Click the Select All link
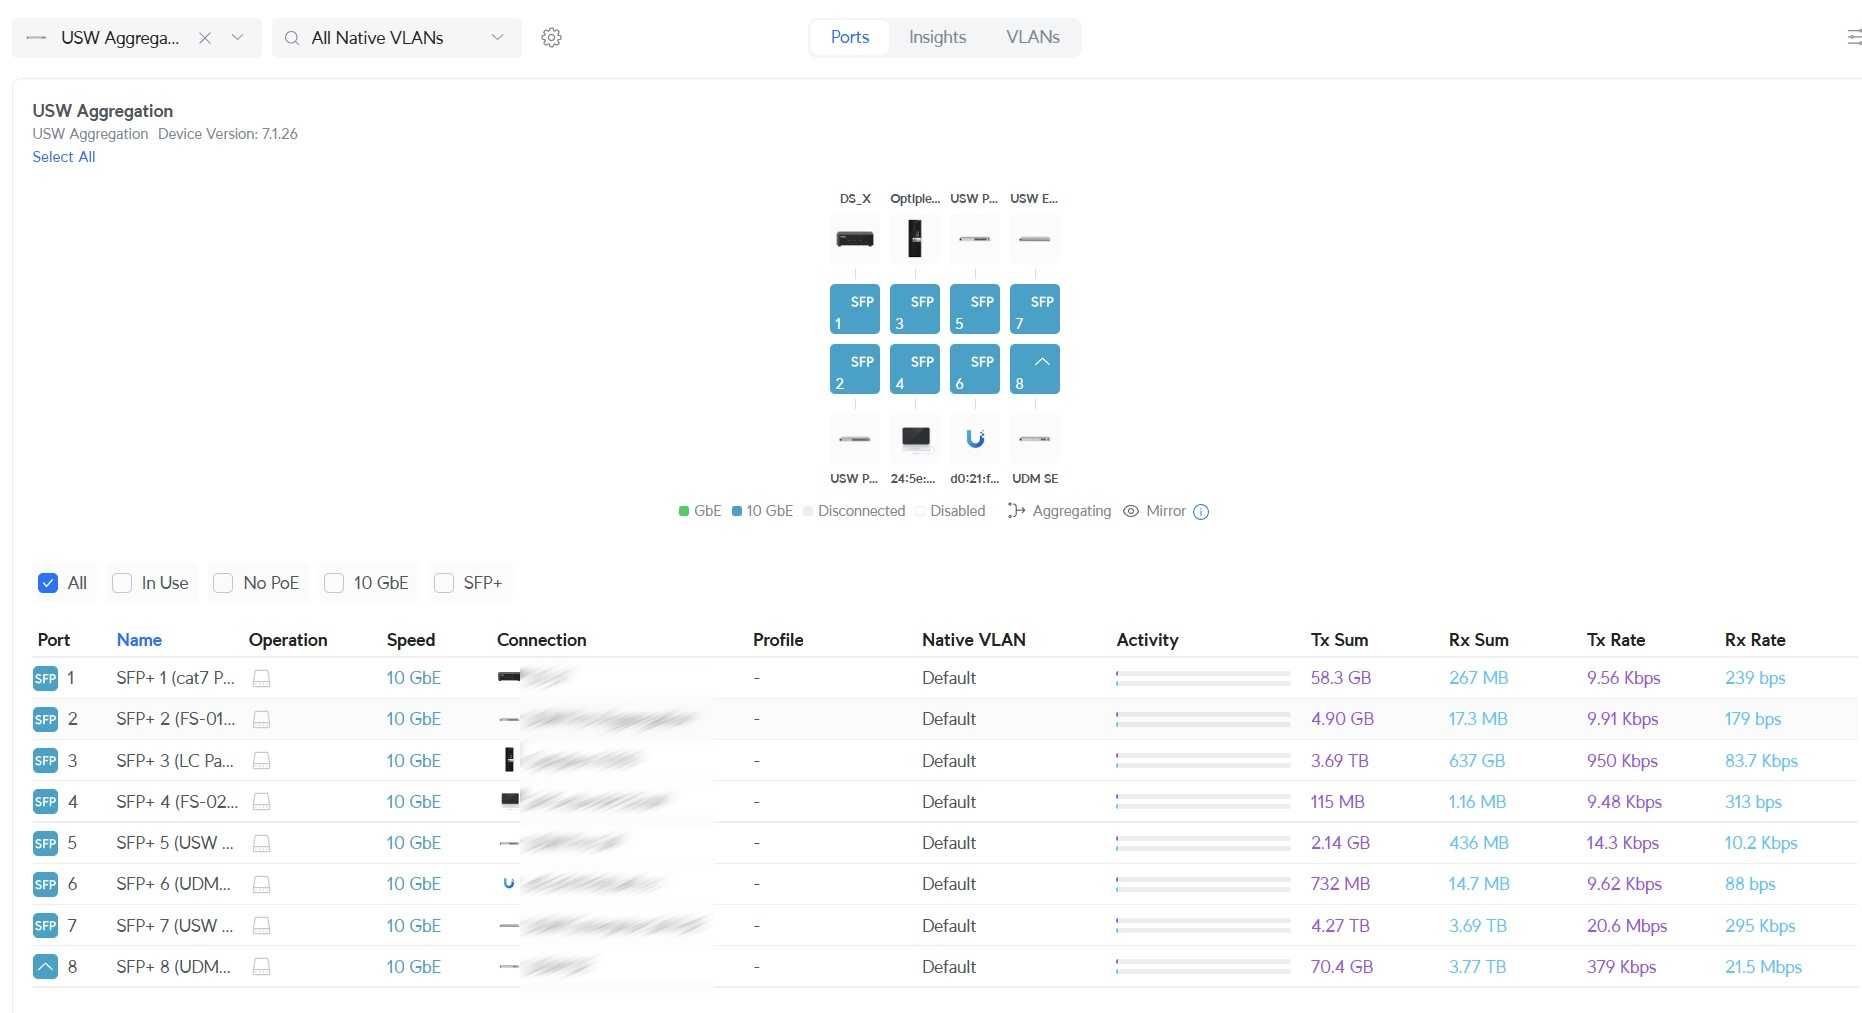The width and height of the screenshot is (1862, 1013). [x=64, y=157]
